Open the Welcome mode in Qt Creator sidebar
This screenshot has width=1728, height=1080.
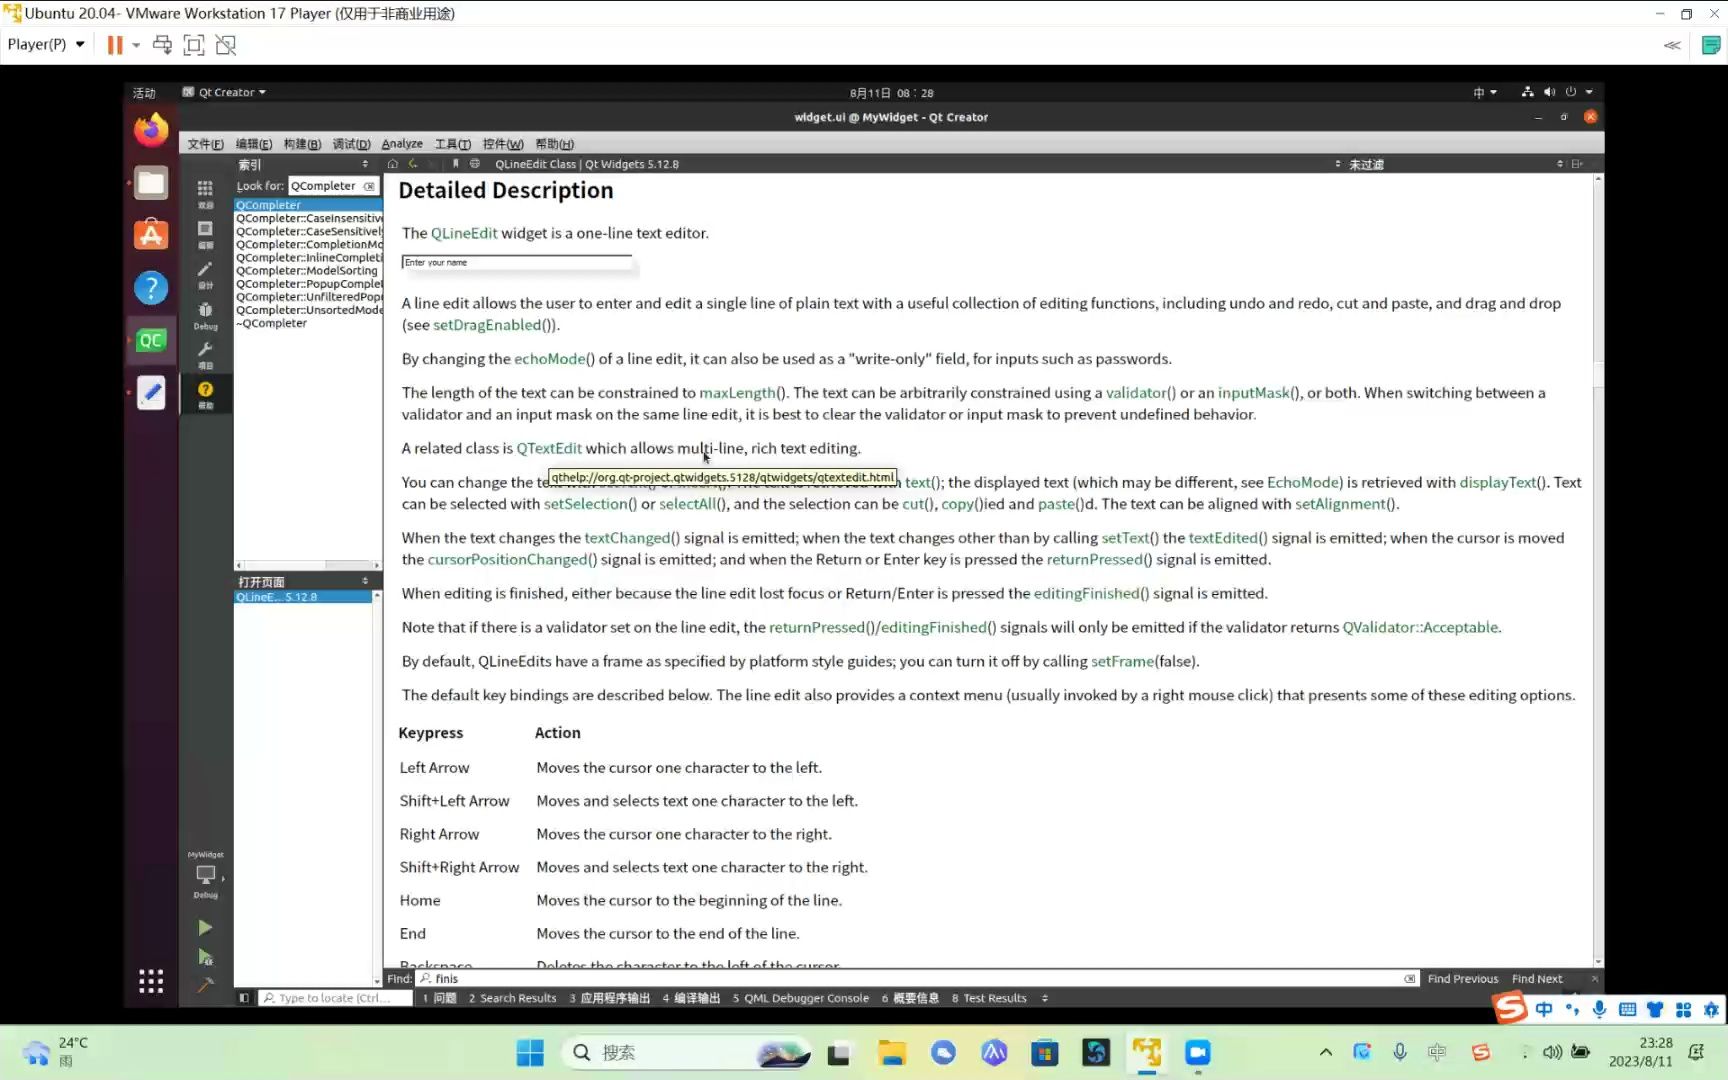click(x=205, y=192)
